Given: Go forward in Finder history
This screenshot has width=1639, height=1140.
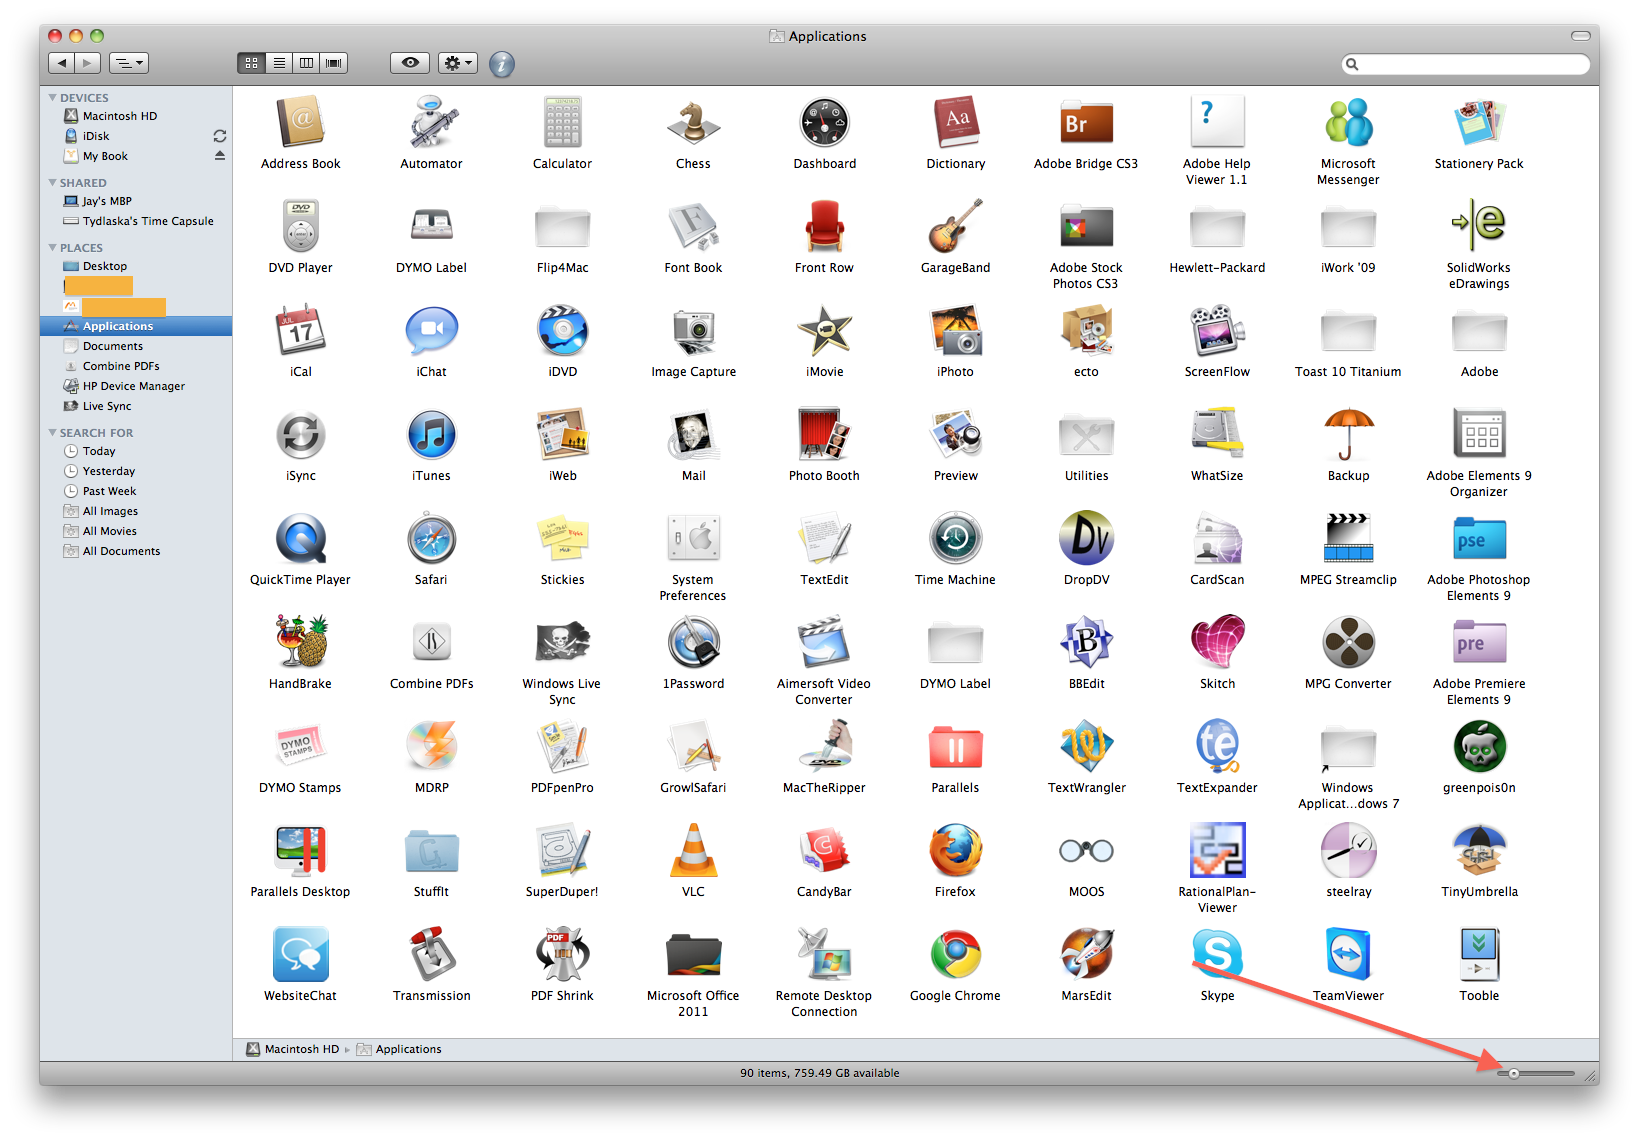Looking at the screenshot, I should [88, 63].
